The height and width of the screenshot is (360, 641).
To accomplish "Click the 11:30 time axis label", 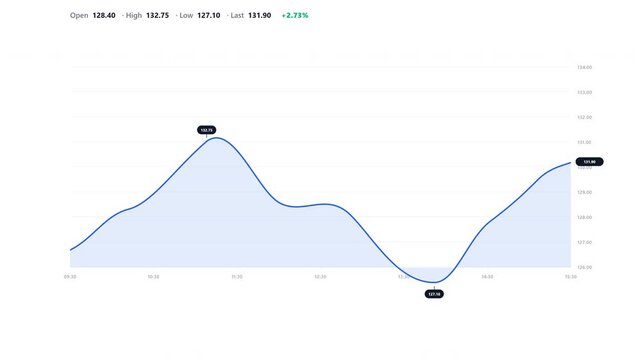I will 237,277.
